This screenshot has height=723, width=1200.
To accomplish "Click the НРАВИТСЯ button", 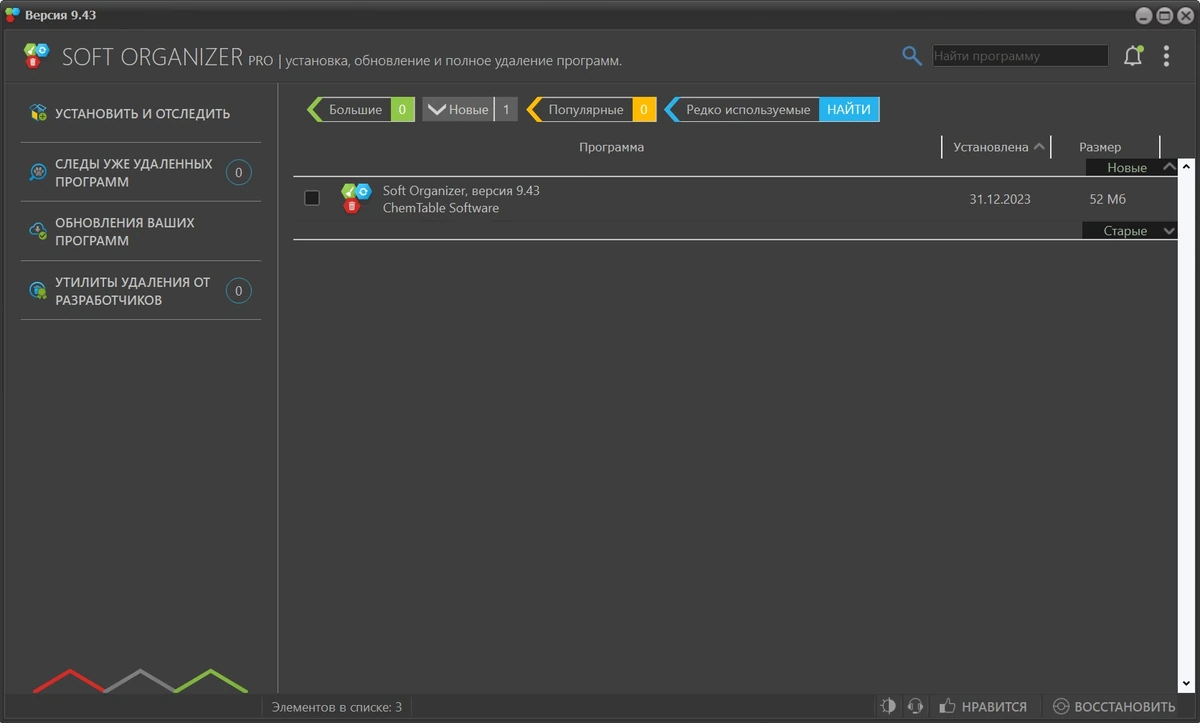I will pyautogui.click(x=983, y=707).
